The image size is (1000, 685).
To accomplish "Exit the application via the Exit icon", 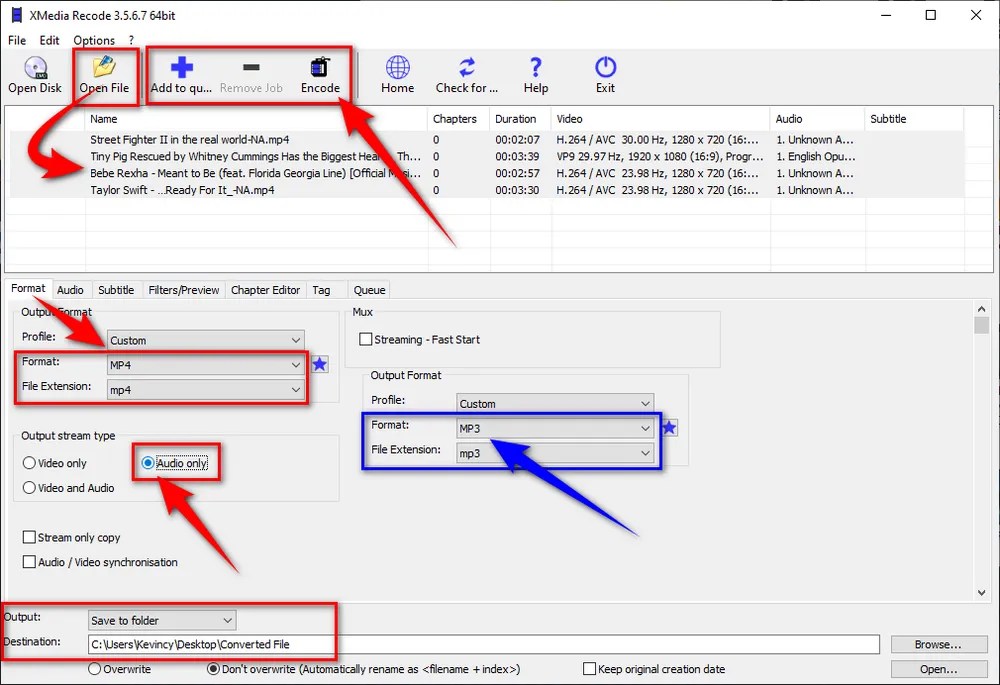I will pos(605,72).
